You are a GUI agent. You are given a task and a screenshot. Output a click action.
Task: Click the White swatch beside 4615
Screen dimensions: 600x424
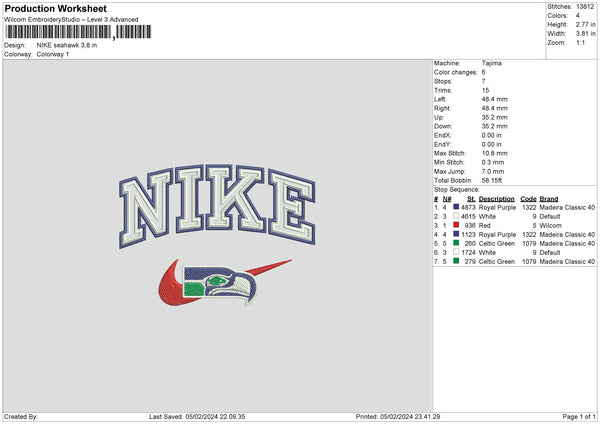coord(456,216)
